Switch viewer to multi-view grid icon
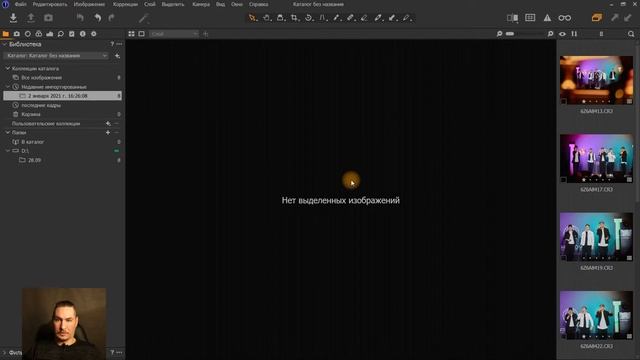640x360 pixels. [x=131, y=34]
